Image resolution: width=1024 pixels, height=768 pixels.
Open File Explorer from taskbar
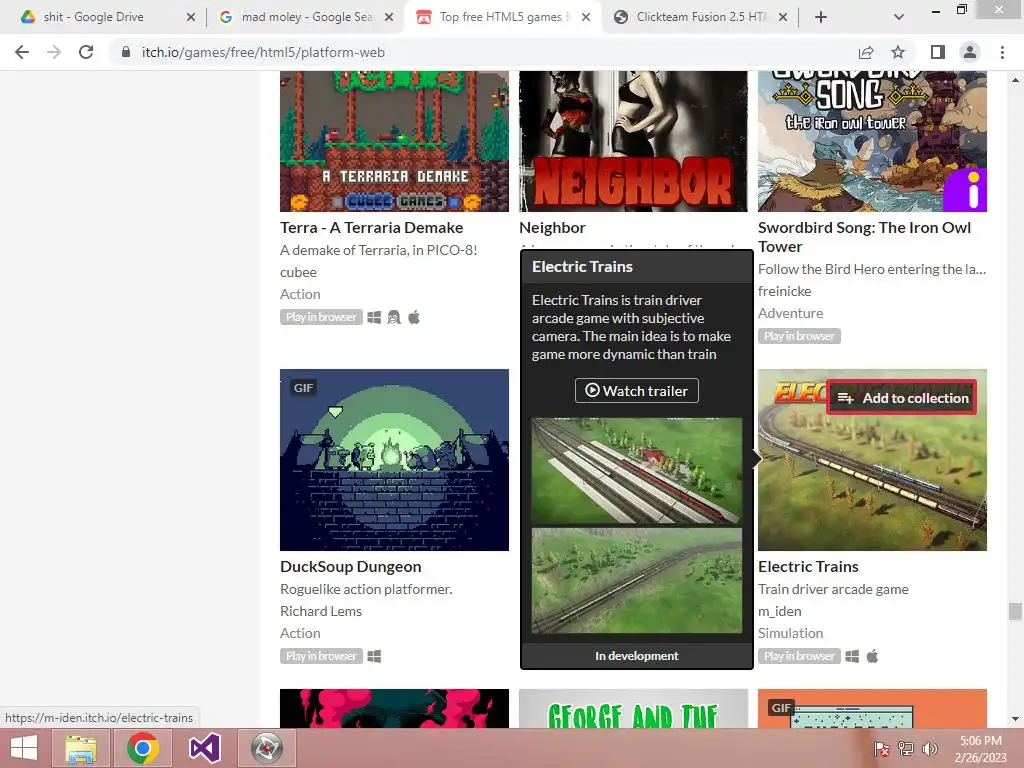tap(81, 748)
